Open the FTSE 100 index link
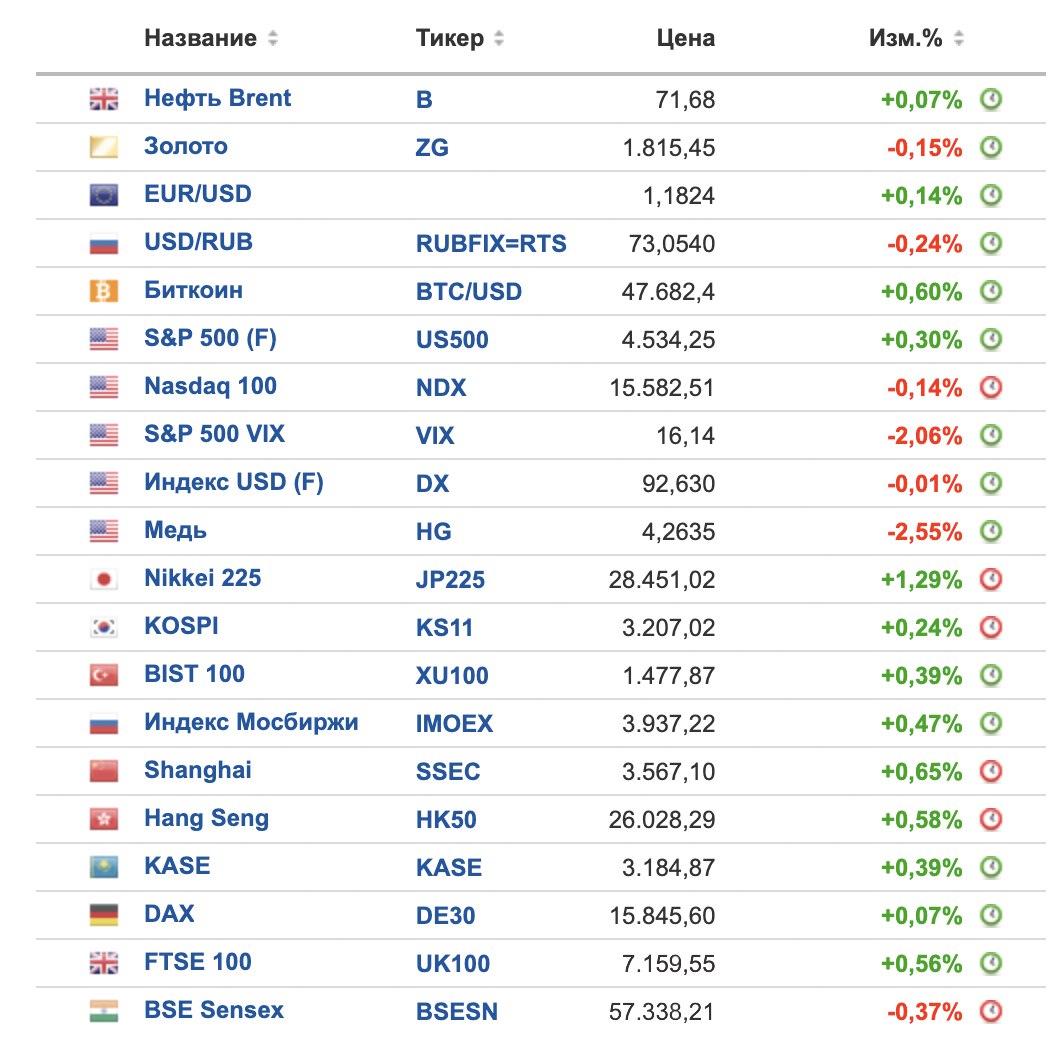Image resolution: width=1058 pixels, height=1044 pixels. click(x=198, y=963)
